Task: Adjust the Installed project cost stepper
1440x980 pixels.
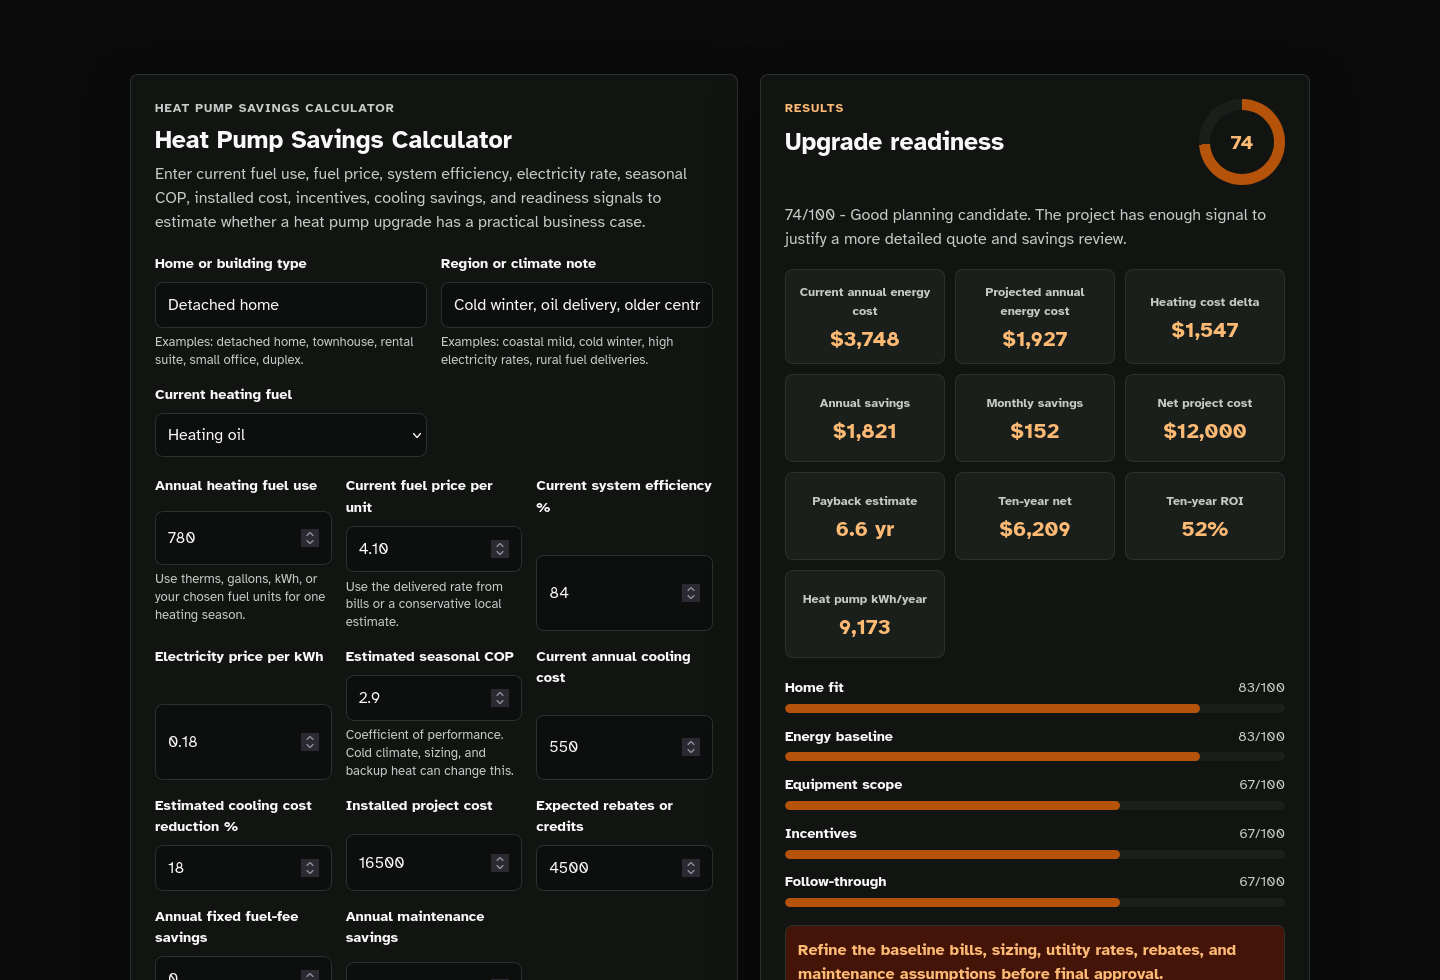Action: pos(500,863)
